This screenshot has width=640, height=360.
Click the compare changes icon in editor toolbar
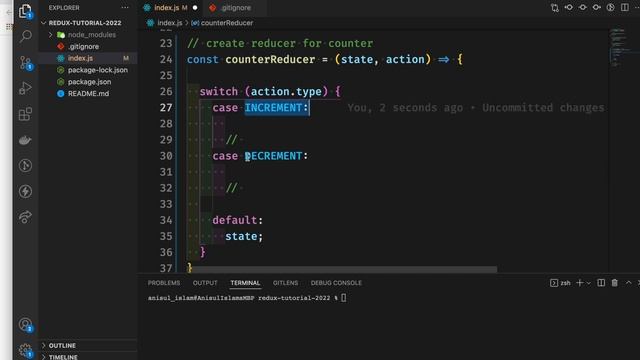tap(555, 7)
